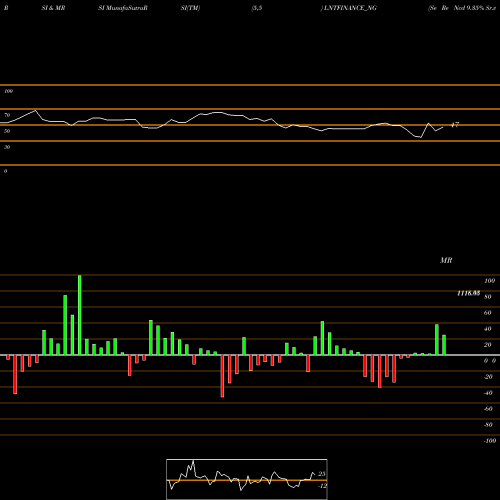Click the RSI panel 30 level label
Screen dimensions: 500x500
coord(7,147)
